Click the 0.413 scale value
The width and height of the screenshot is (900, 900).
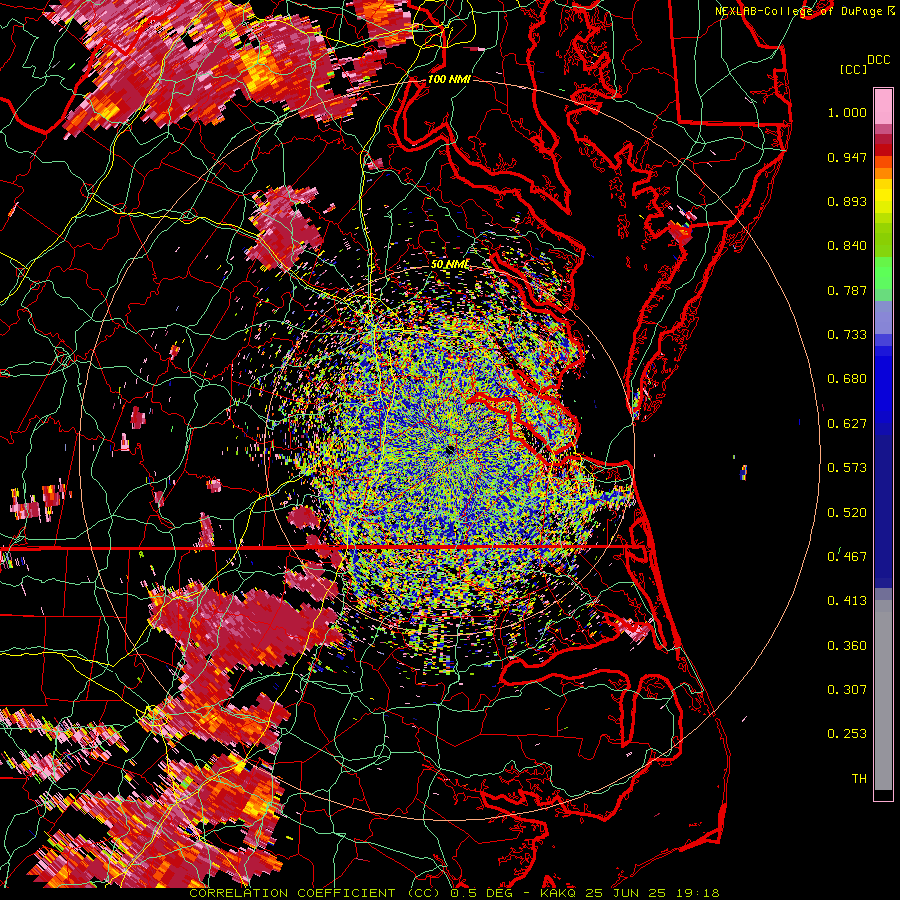point(847,601)
